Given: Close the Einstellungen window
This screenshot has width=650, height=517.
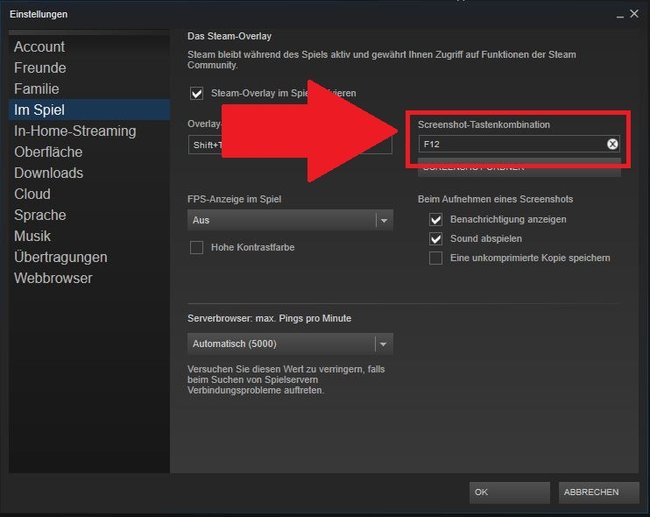Looking at the screenshot, I should click(634, 14).
